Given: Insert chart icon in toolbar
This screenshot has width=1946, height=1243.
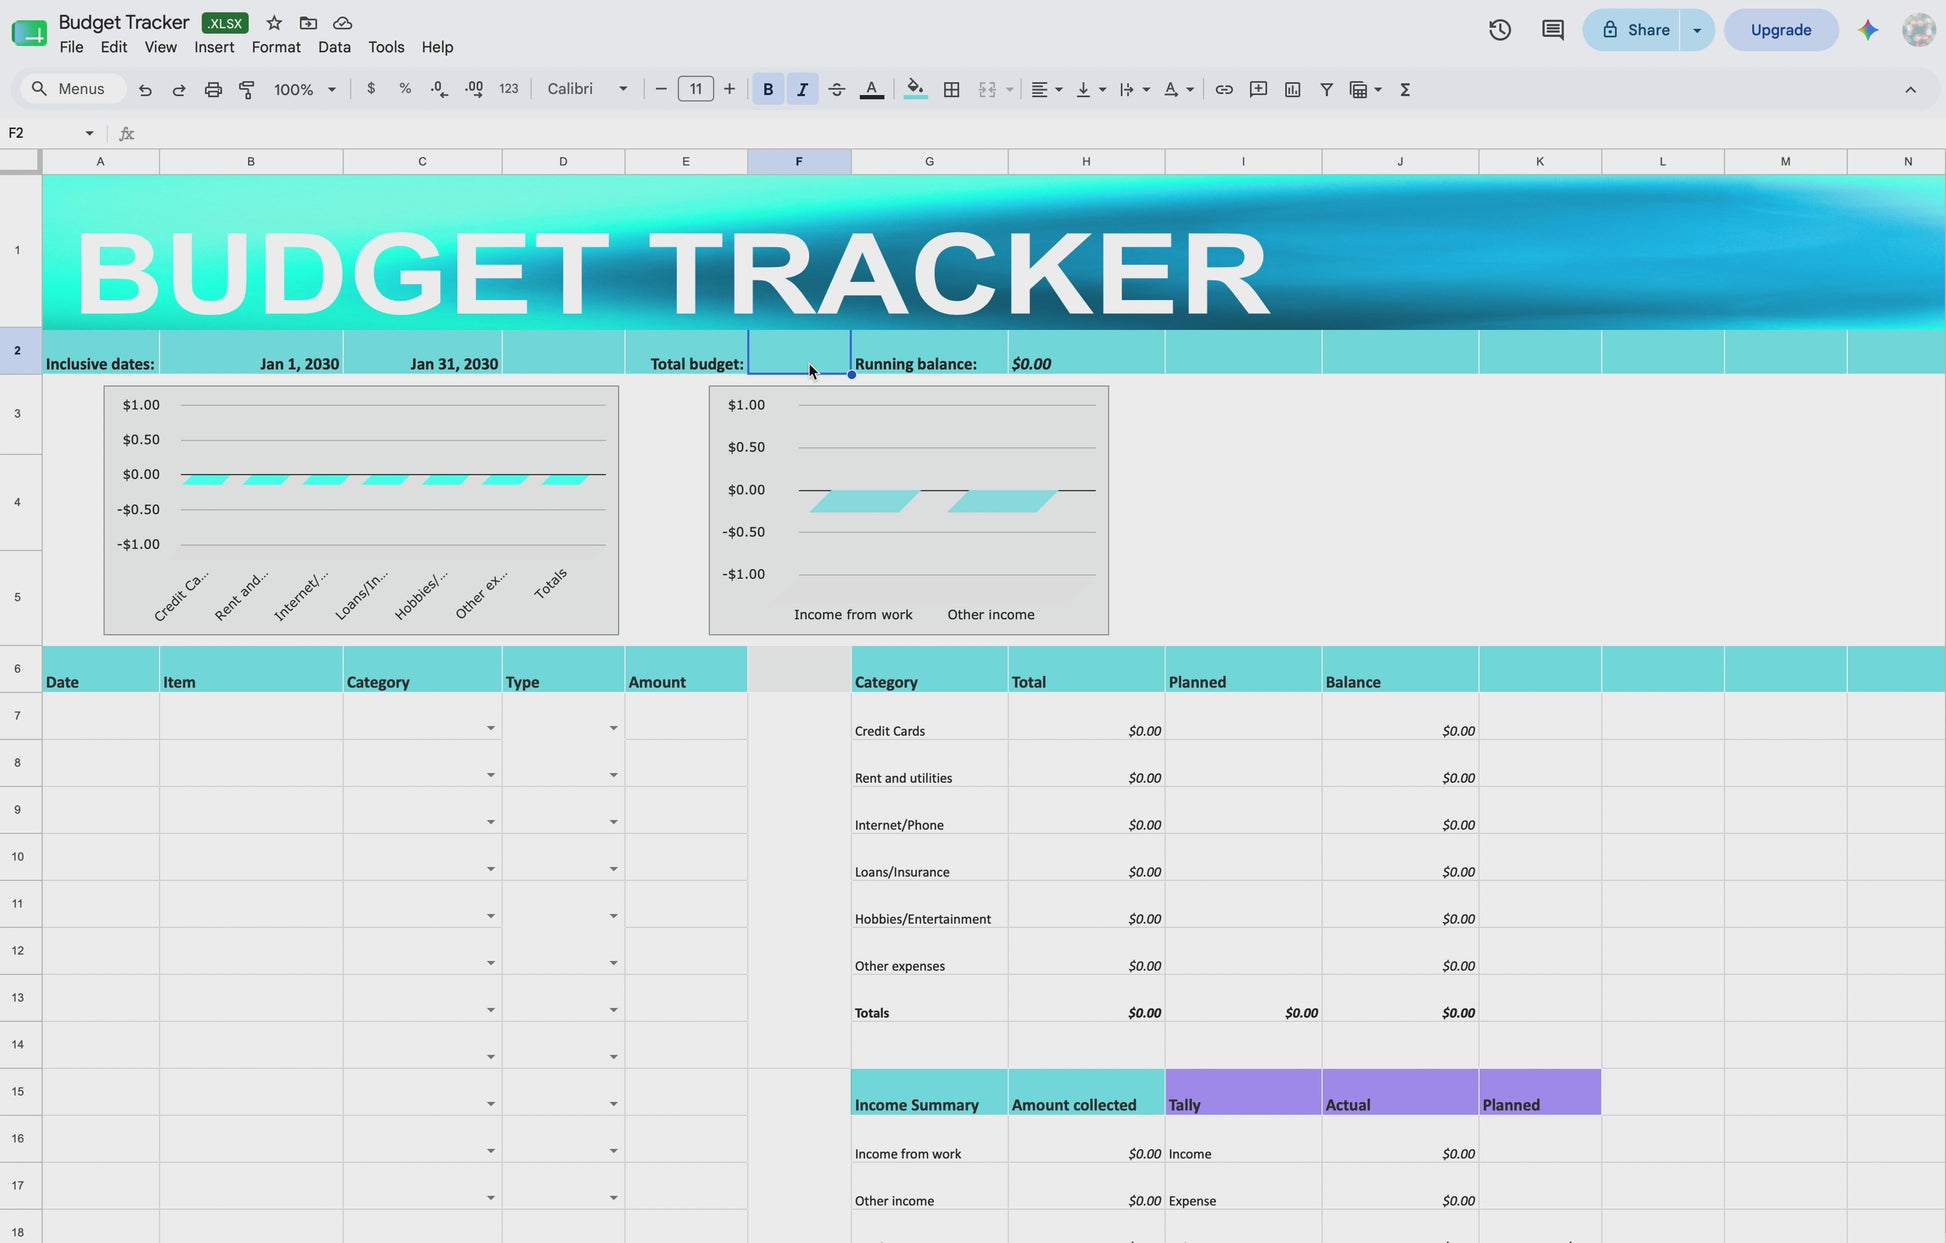Looking at the screenshot, I should pos(1292,89).
